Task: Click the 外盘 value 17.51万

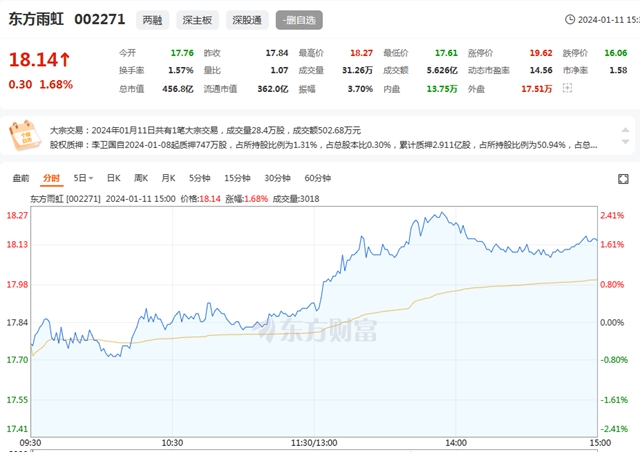Action: pos(537,89)
